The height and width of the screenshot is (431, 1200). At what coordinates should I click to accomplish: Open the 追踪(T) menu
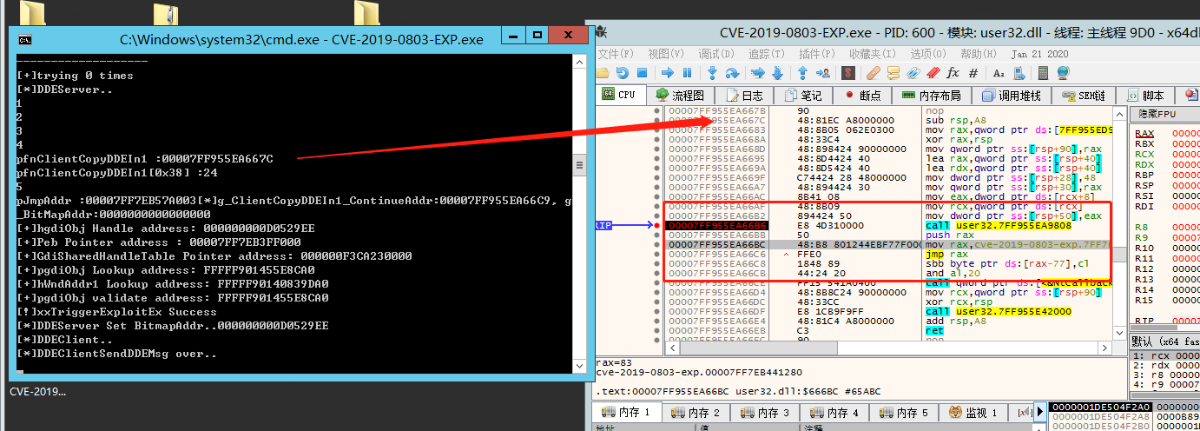point(769,53)
